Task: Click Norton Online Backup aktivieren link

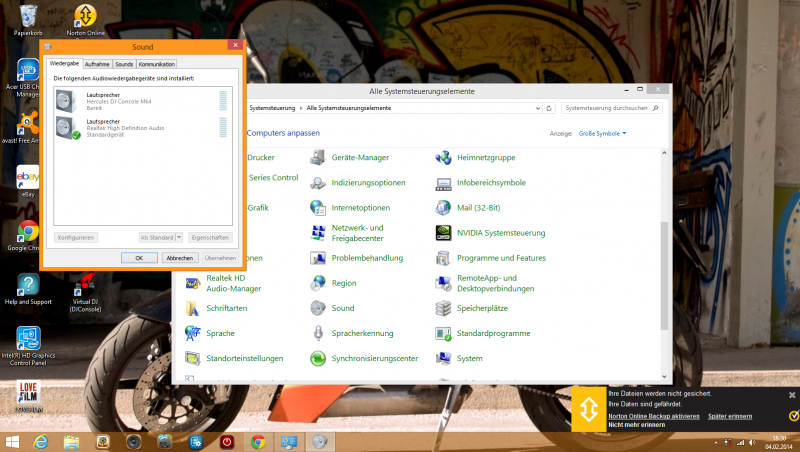Action: click(x=653, y=415)
